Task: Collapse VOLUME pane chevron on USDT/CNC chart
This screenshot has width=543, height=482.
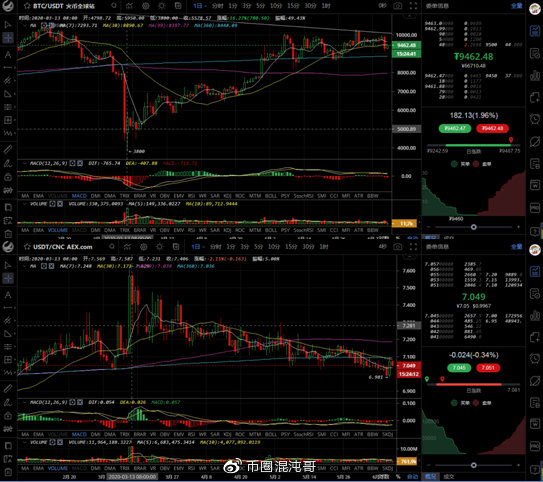Action: (x=25, y=443)
